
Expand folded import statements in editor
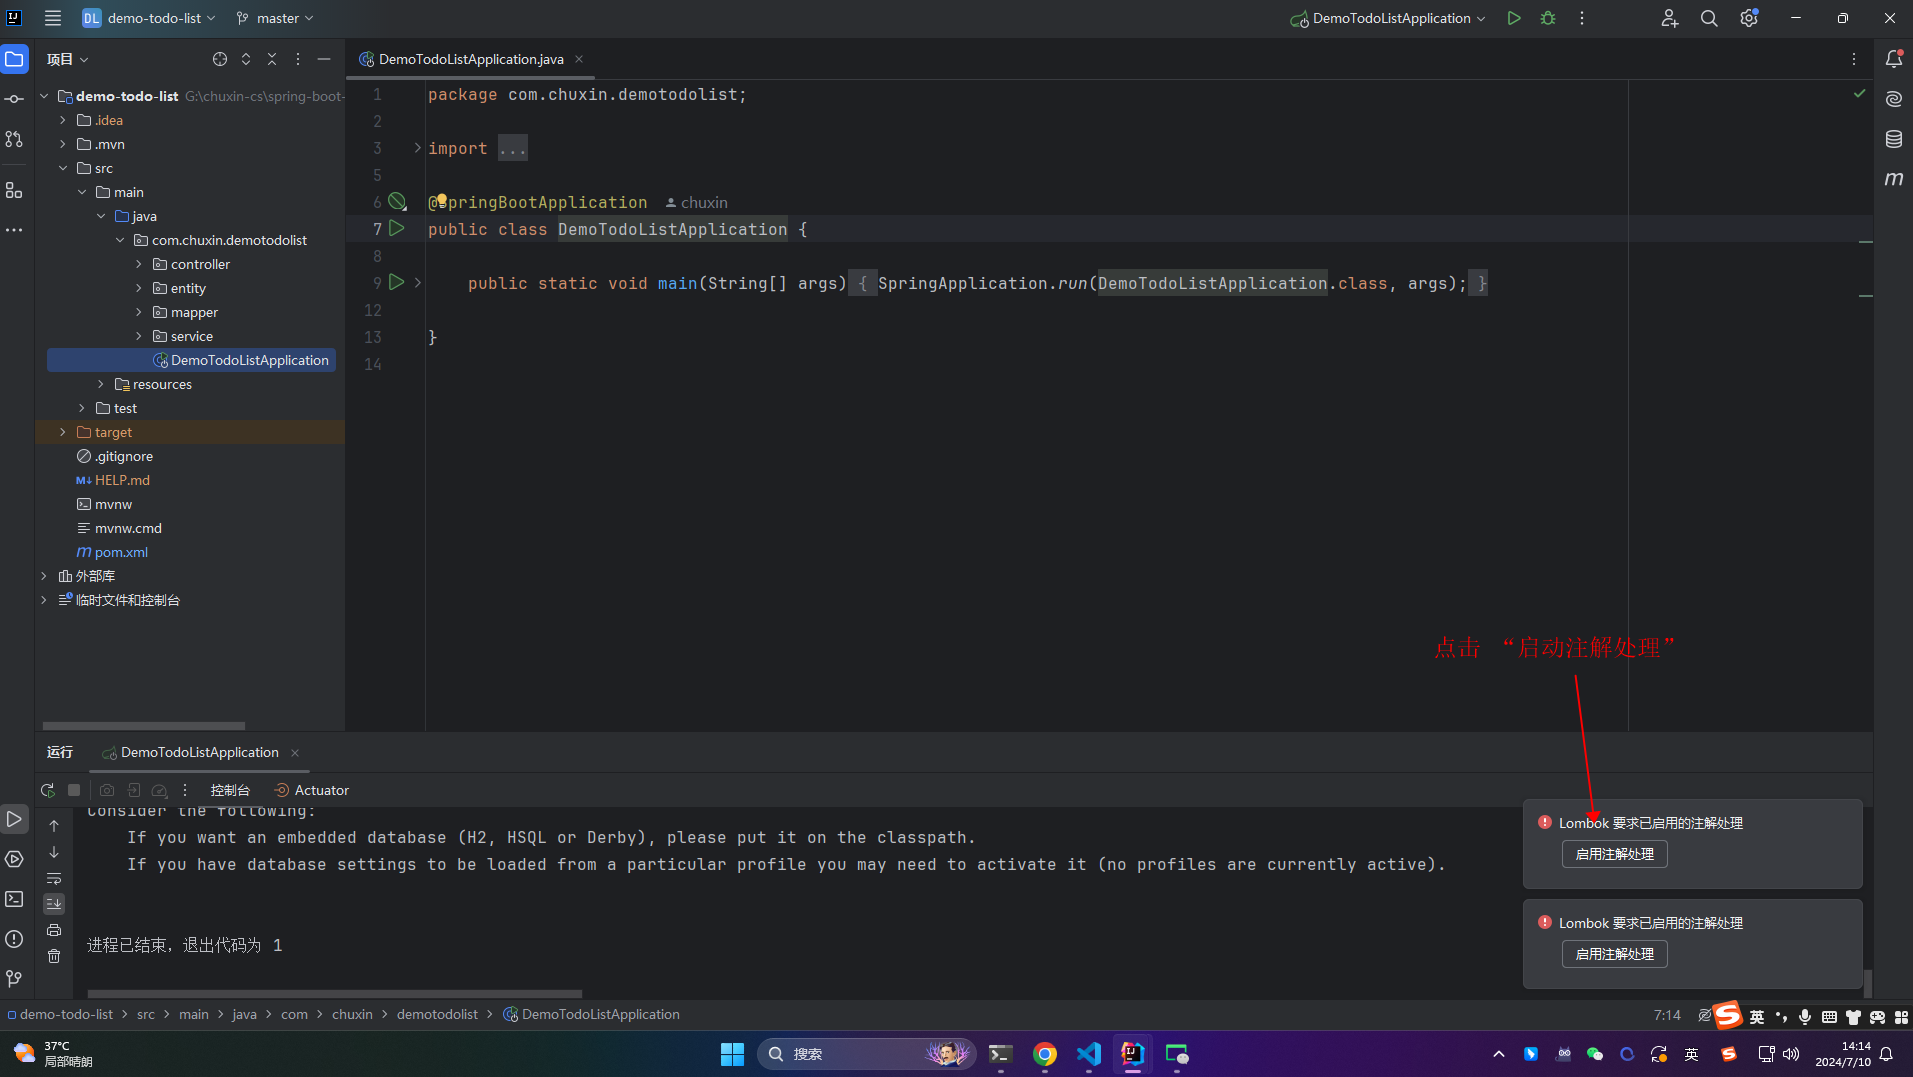[x=417, y=148]
